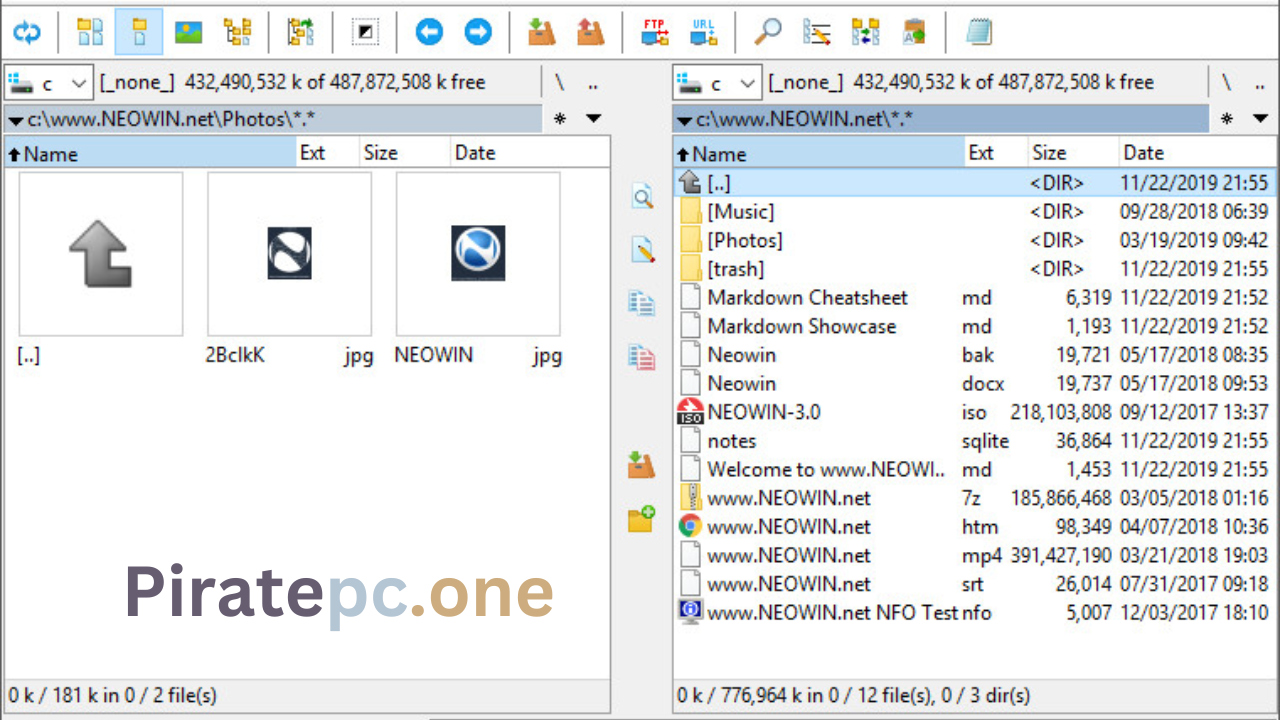Go to parent directory in the right panel
Screen dimensions: 1280x720
pos(1260,83)
